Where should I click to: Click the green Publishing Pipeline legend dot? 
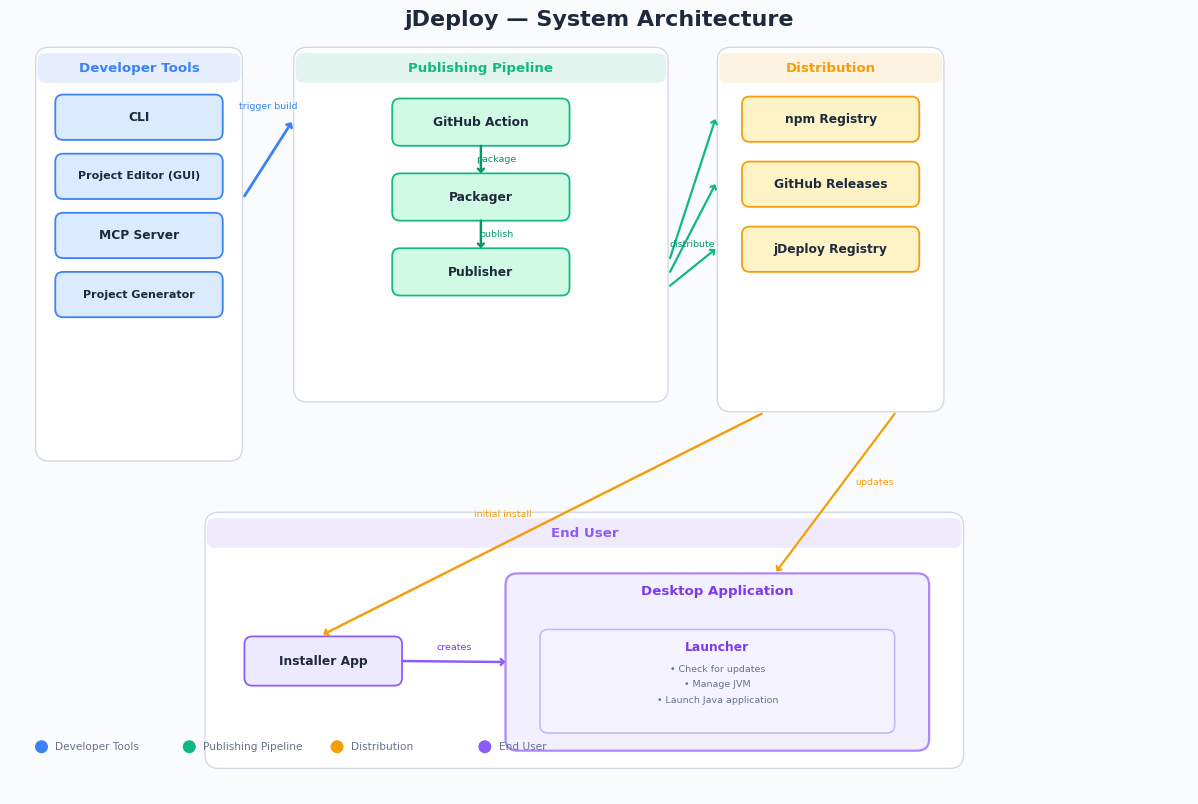[189, 747]
